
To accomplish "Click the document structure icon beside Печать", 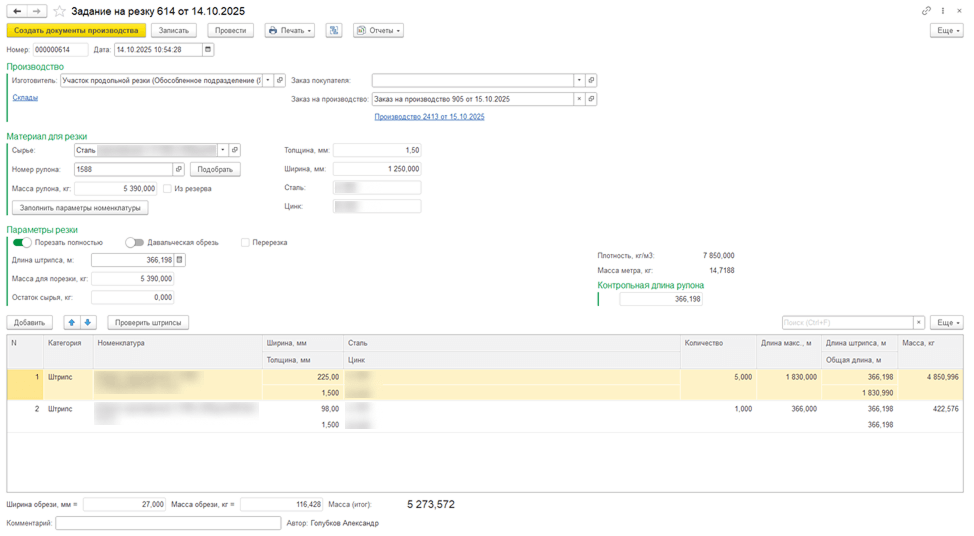I will coord(334,31).
